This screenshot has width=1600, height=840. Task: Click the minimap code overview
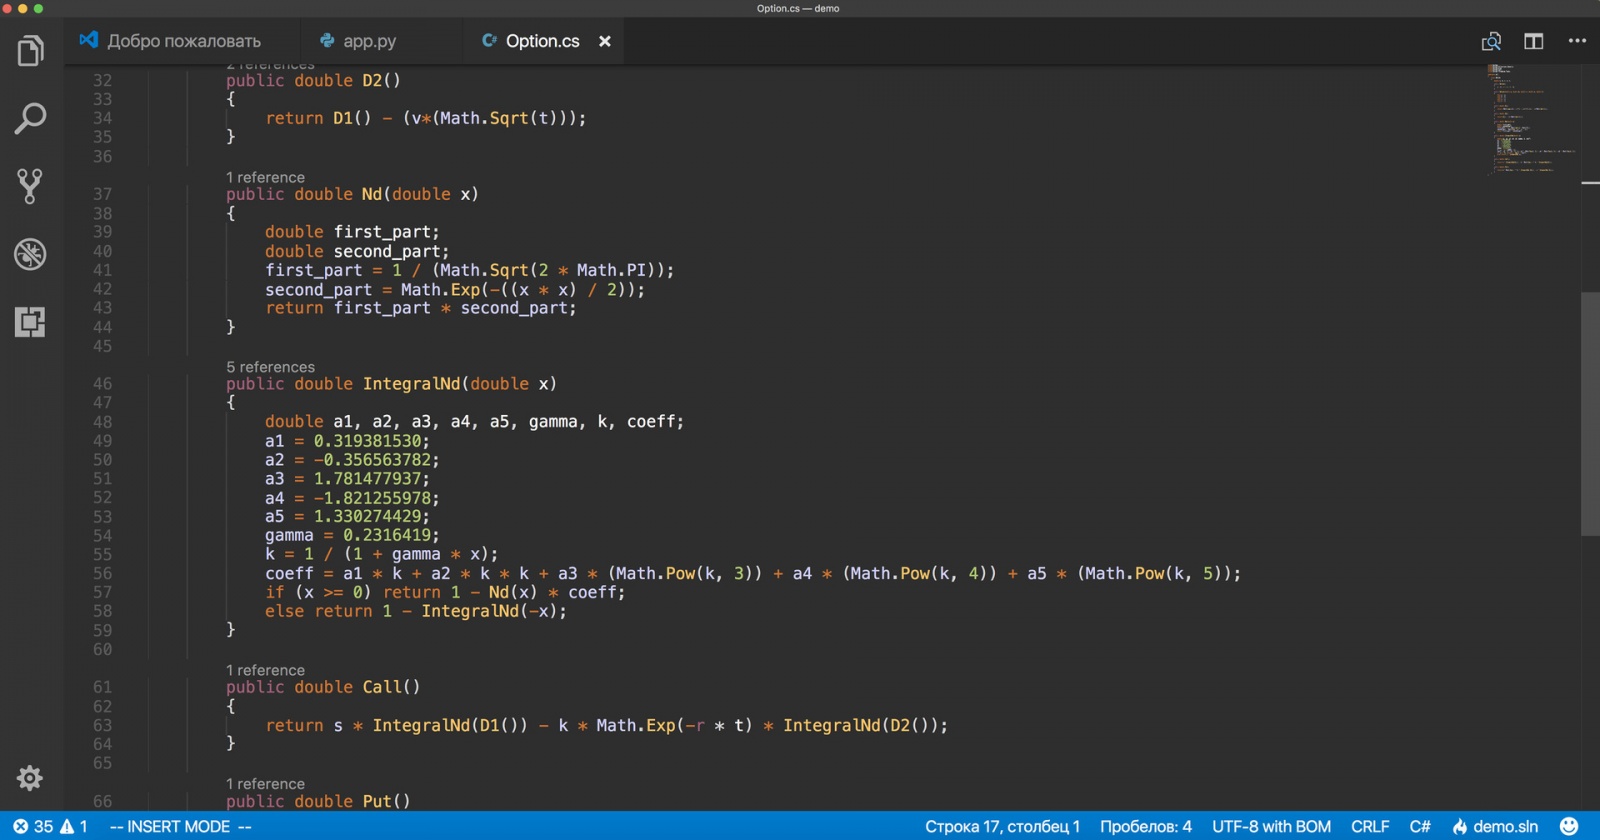1530,118
